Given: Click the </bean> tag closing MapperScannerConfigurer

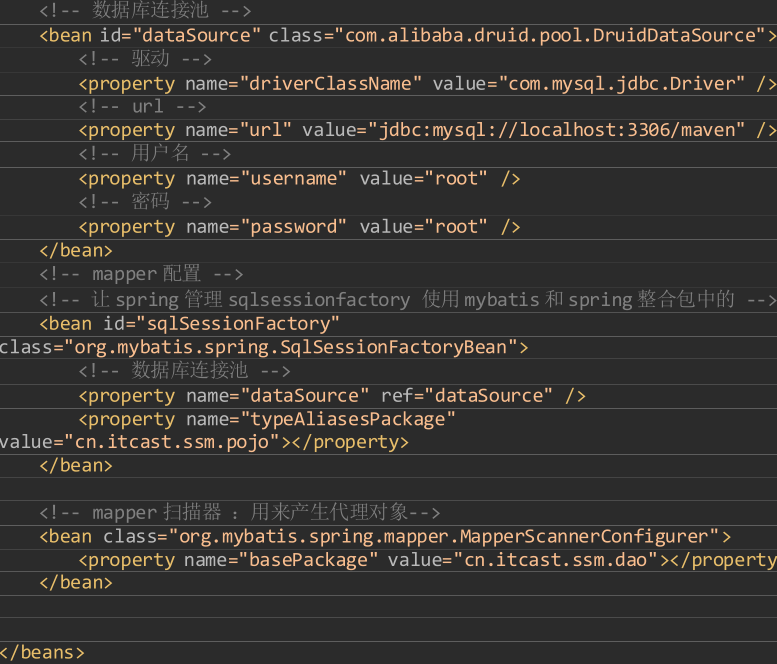Looking at the screenshot, I should [76, 583].
